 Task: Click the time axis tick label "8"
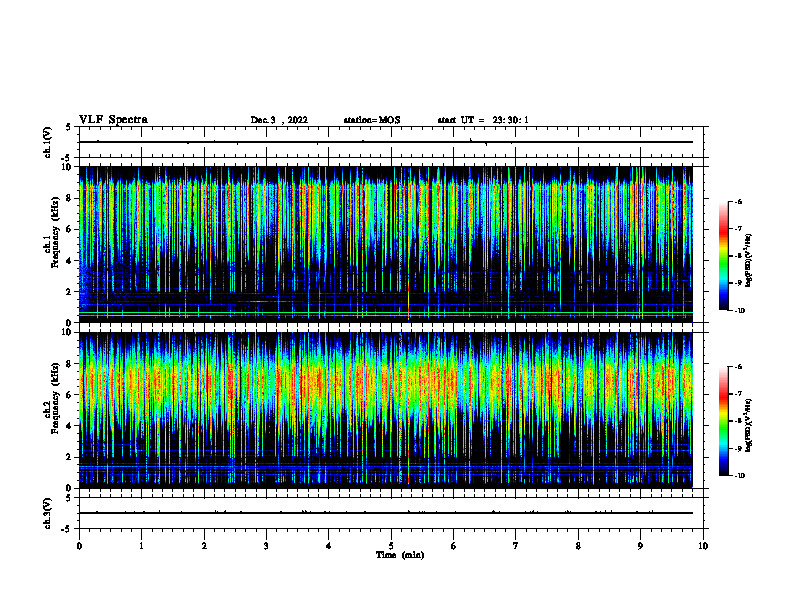578,546
